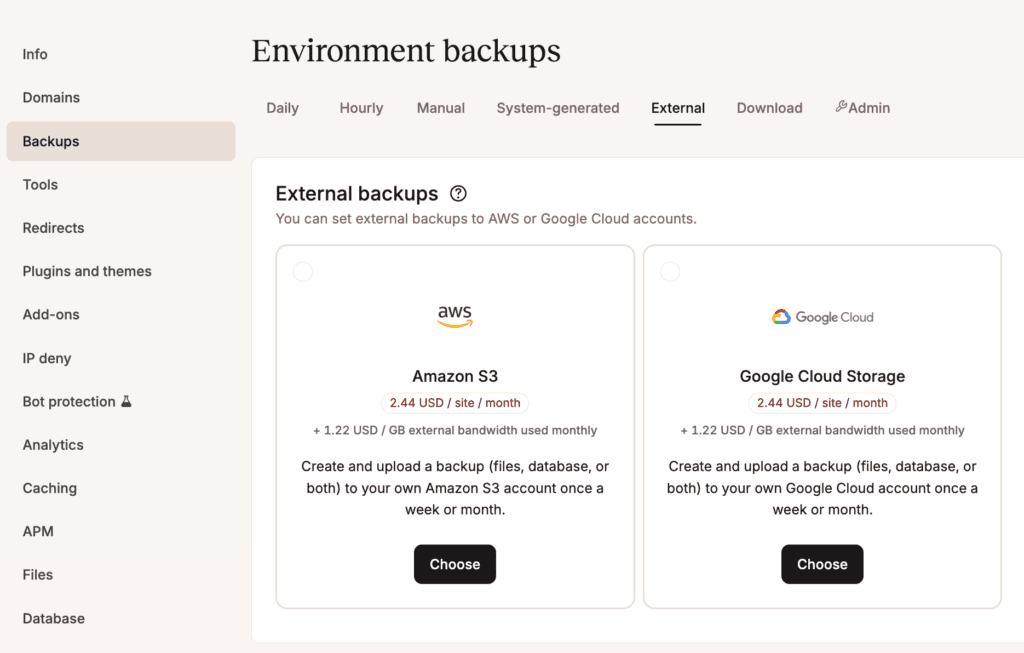Switch to the Daily tab
Image resolution: width=1024 pixels, height=653 pixels.
(282, 108)
